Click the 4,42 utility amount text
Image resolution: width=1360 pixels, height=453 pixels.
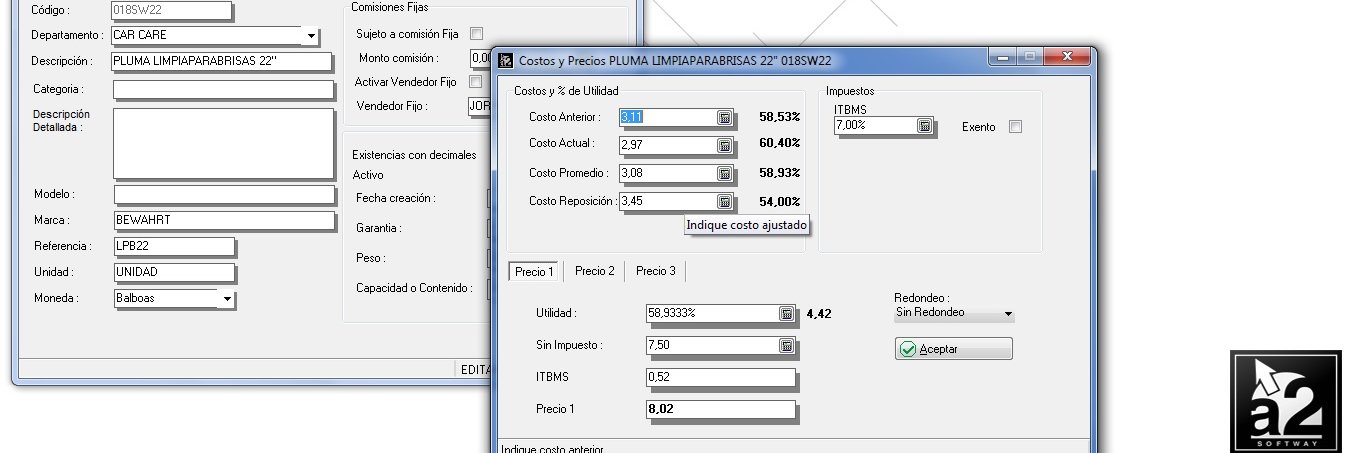point(819,314)
